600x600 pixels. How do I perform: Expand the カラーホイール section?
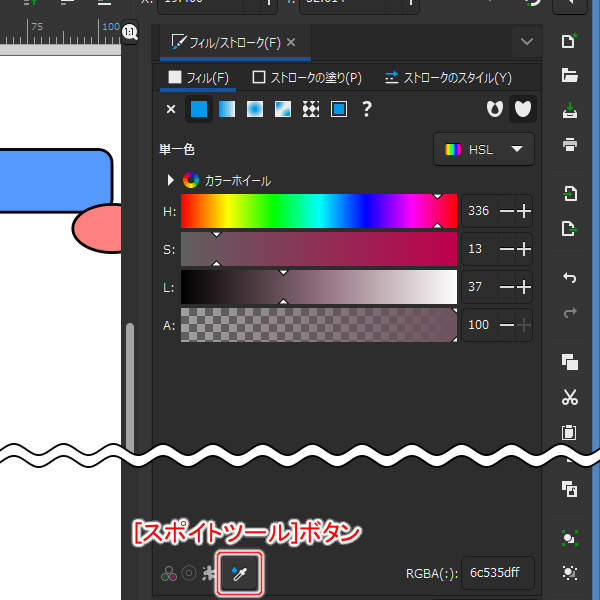point(171,180)
